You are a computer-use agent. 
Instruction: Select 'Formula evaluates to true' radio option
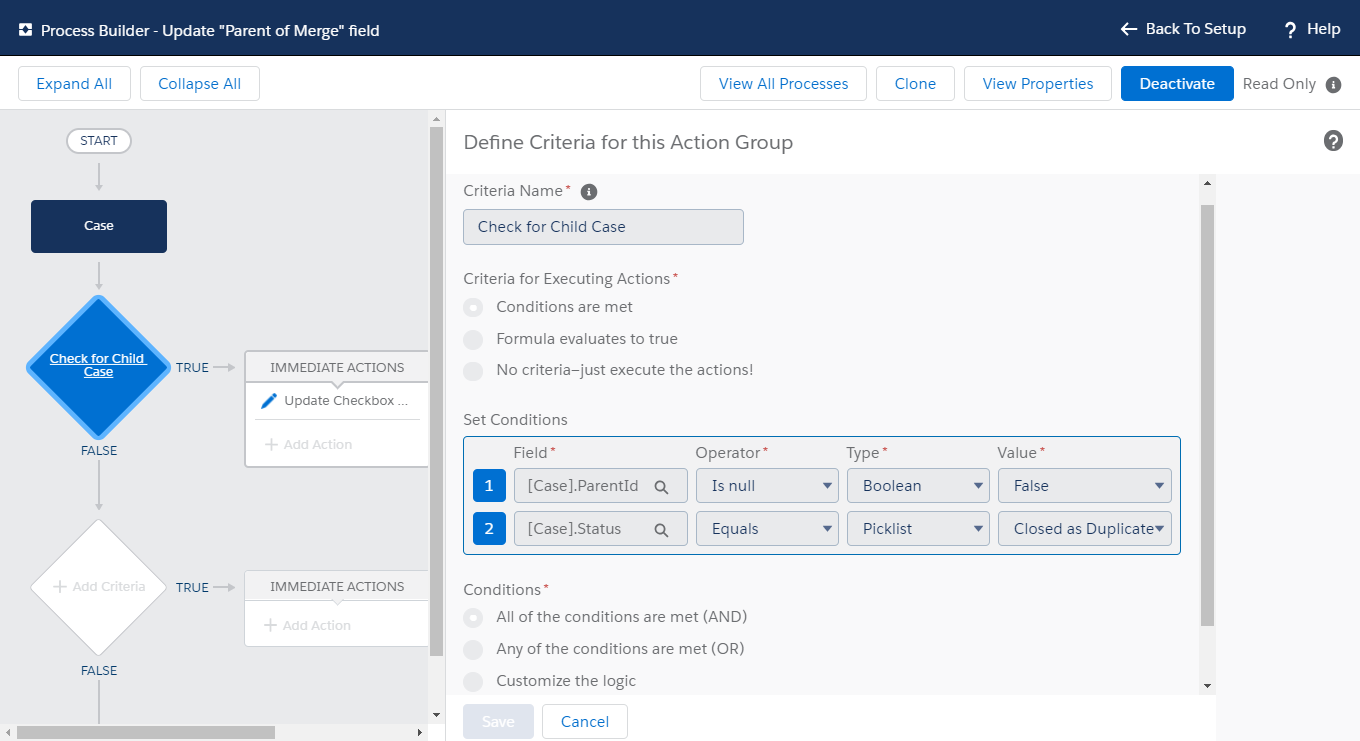(x=473, y=339)
